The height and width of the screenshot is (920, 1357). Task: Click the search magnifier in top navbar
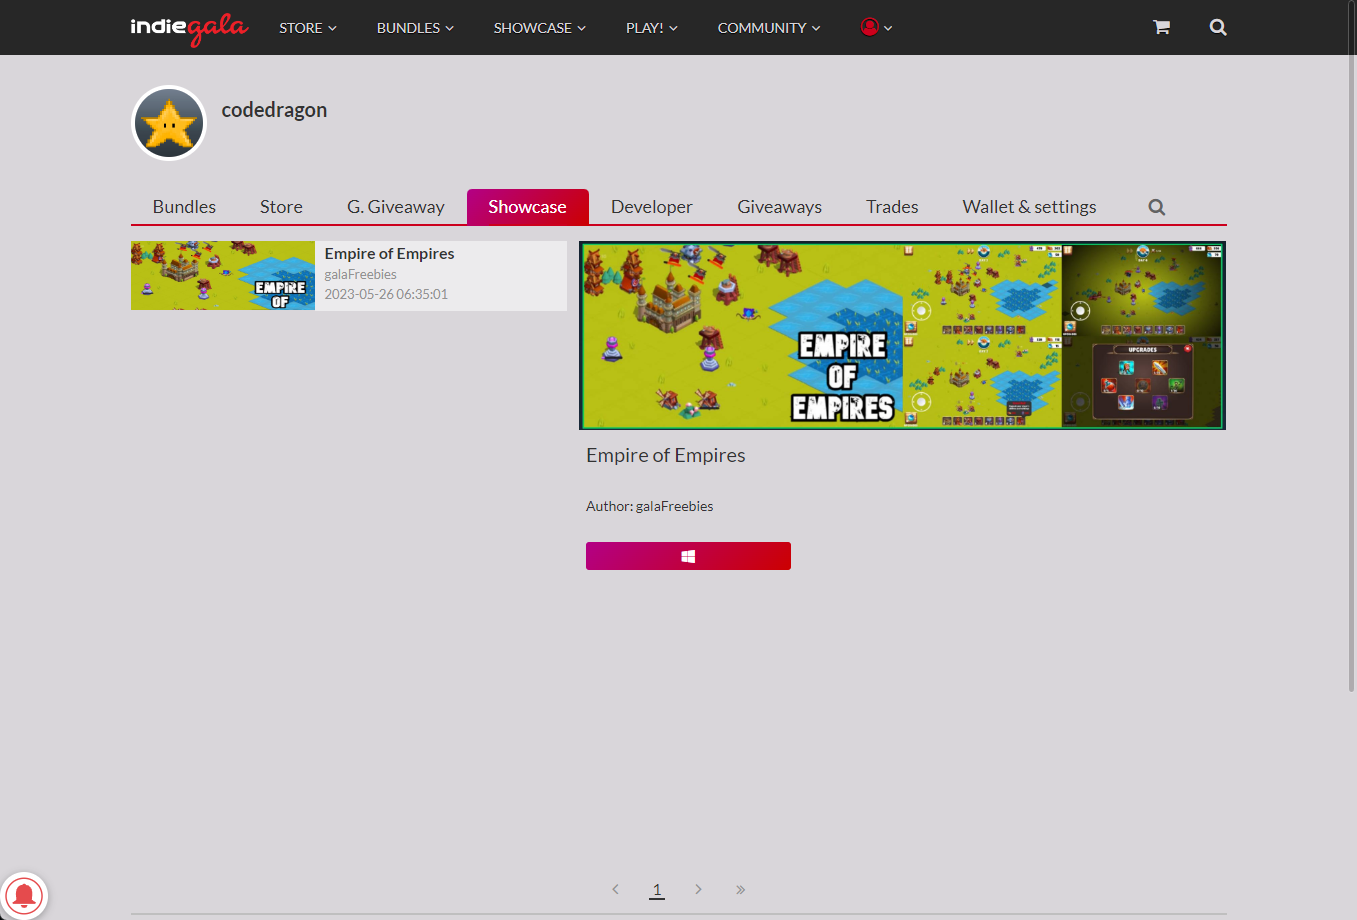tap(1218, 27)
